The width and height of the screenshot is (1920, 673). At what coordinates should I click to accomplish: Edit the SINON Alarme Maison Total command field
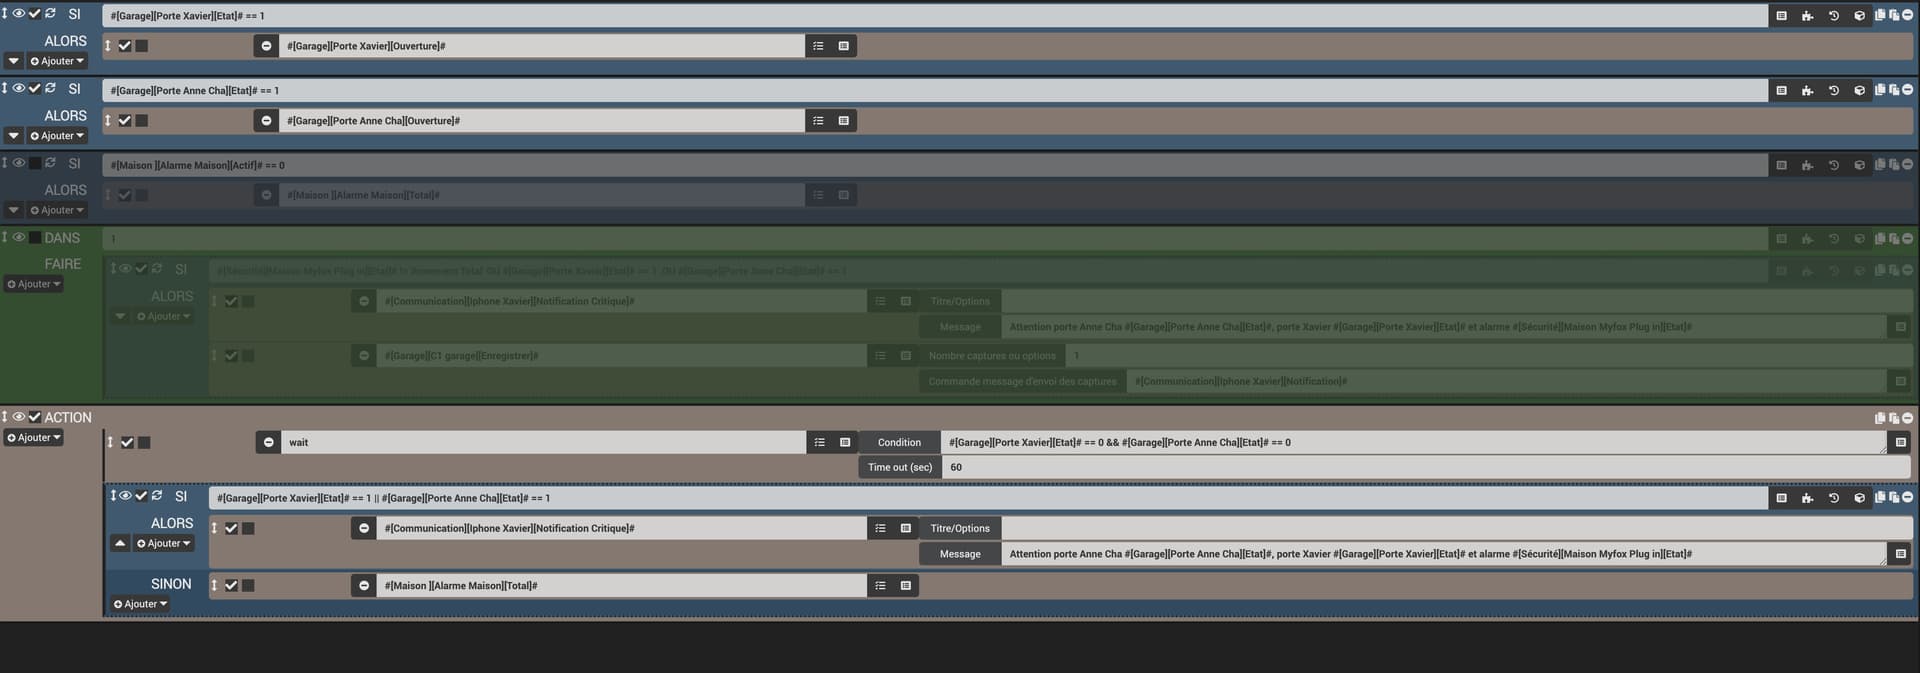(621, 586)
